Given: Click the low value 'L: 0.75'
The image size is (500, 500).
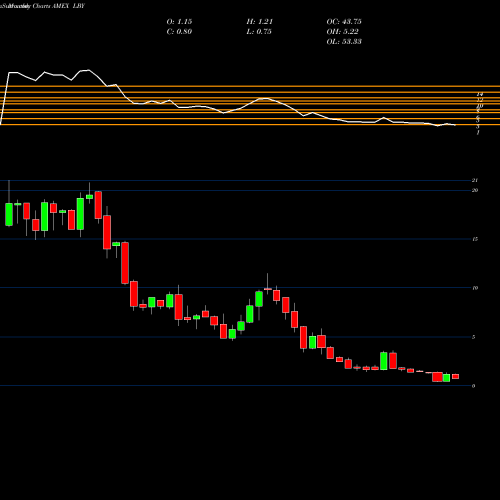Looking at the screenshot, I should 259,32.
